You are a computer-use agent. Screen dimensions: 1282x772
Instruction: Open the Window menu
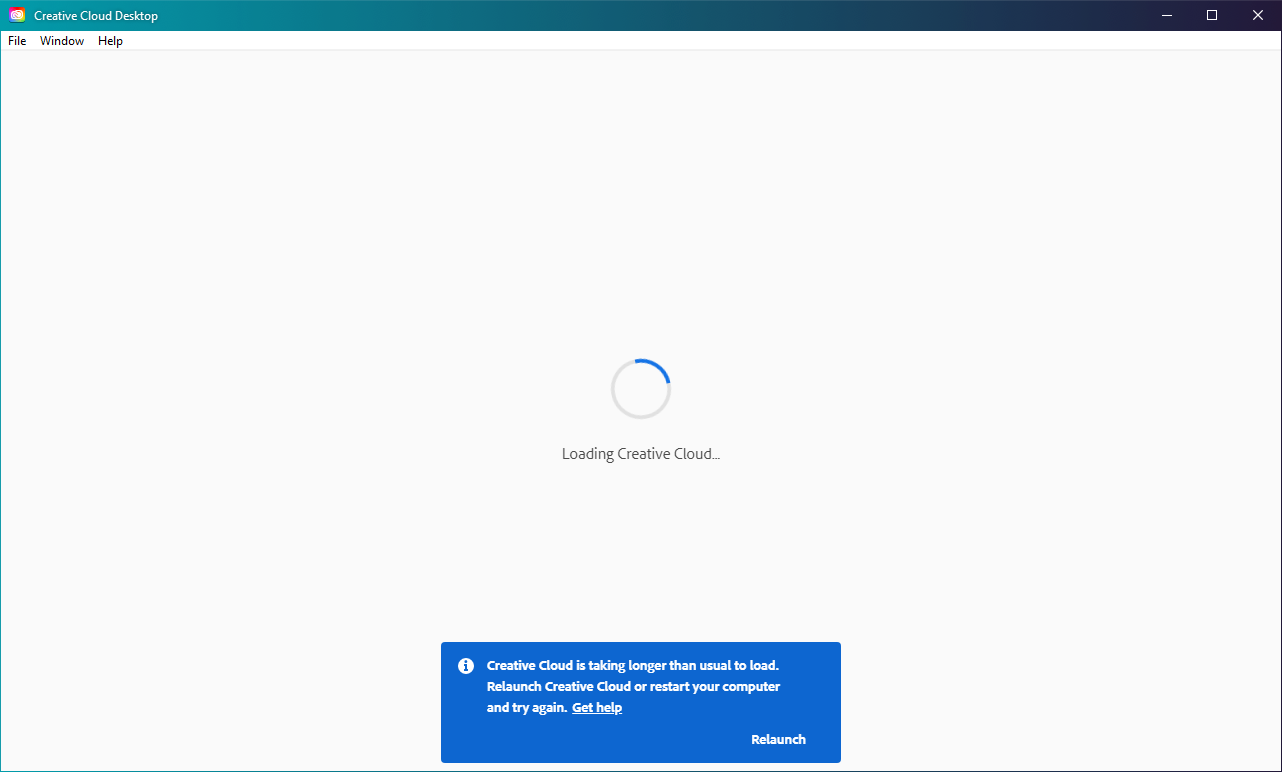[x=61, y=40]
